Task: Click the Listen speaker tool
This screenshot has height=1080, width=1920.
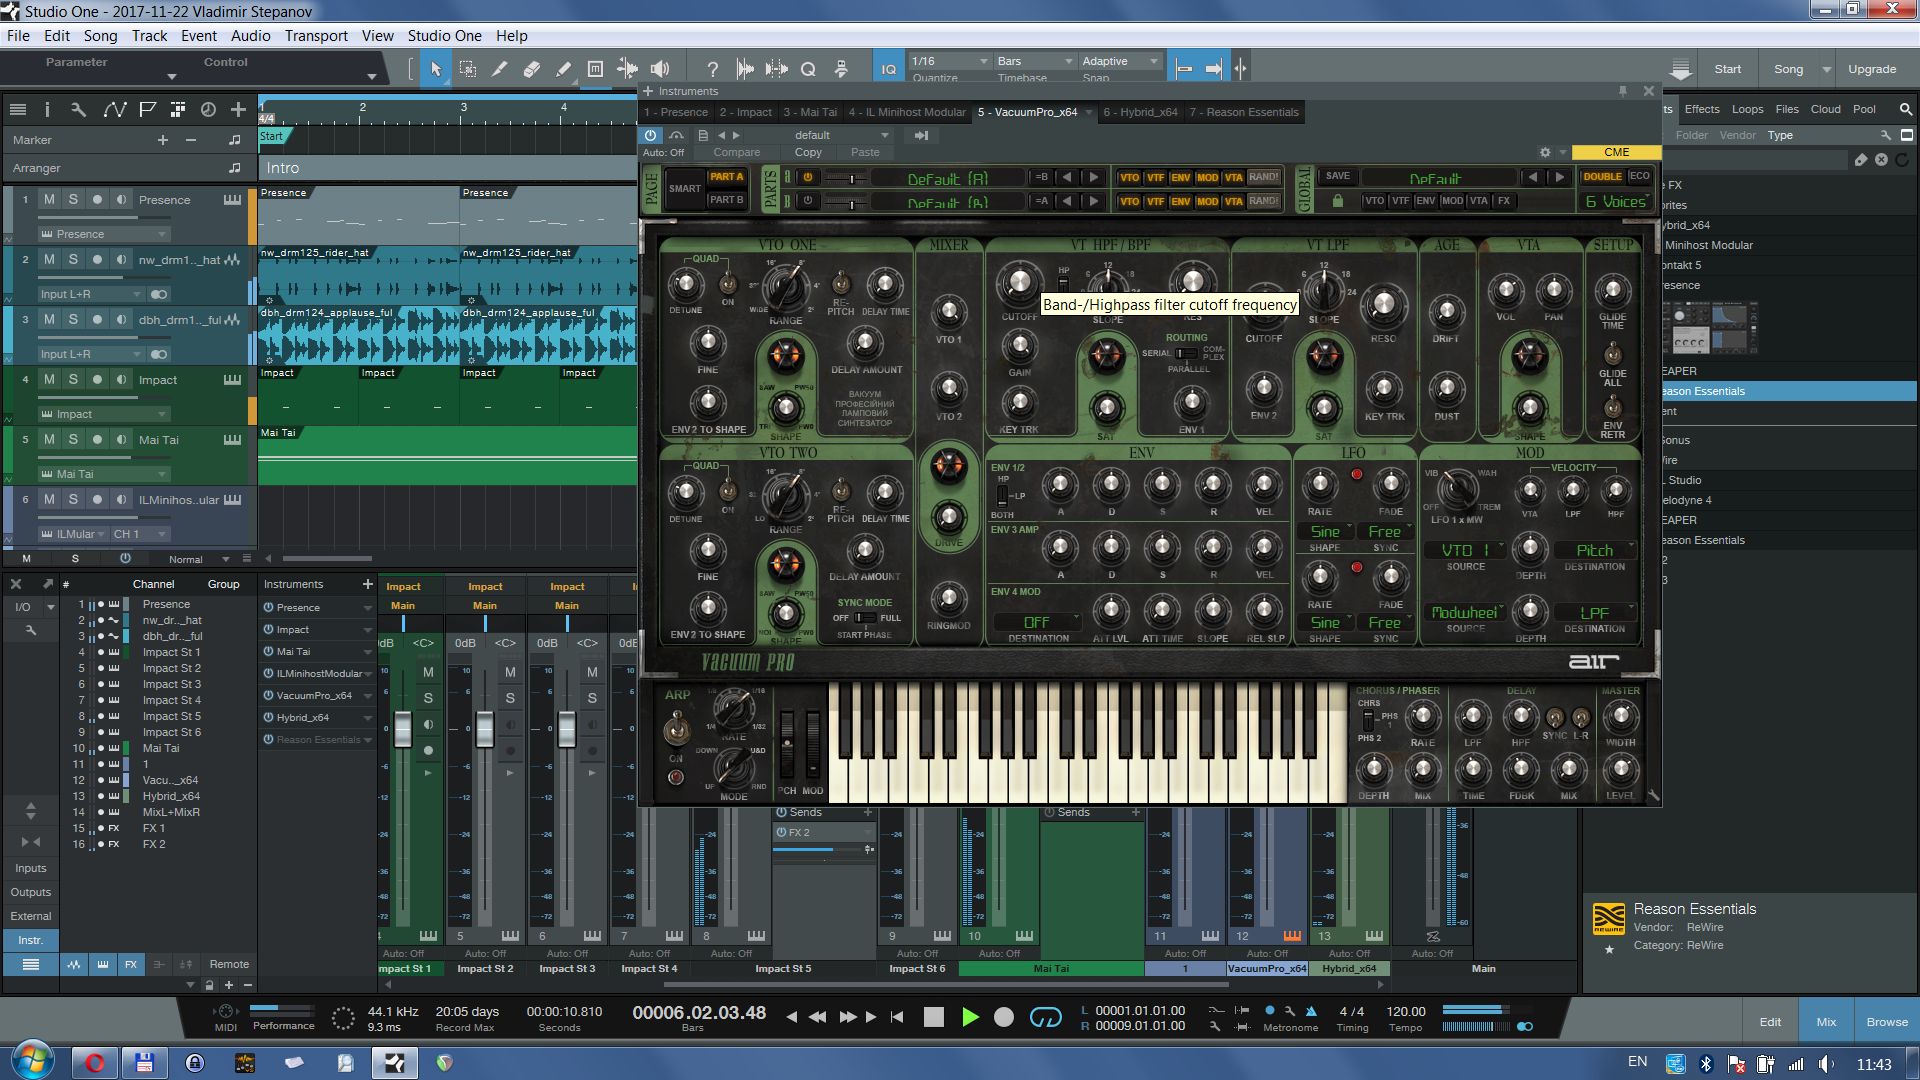Action: [660, 69]
